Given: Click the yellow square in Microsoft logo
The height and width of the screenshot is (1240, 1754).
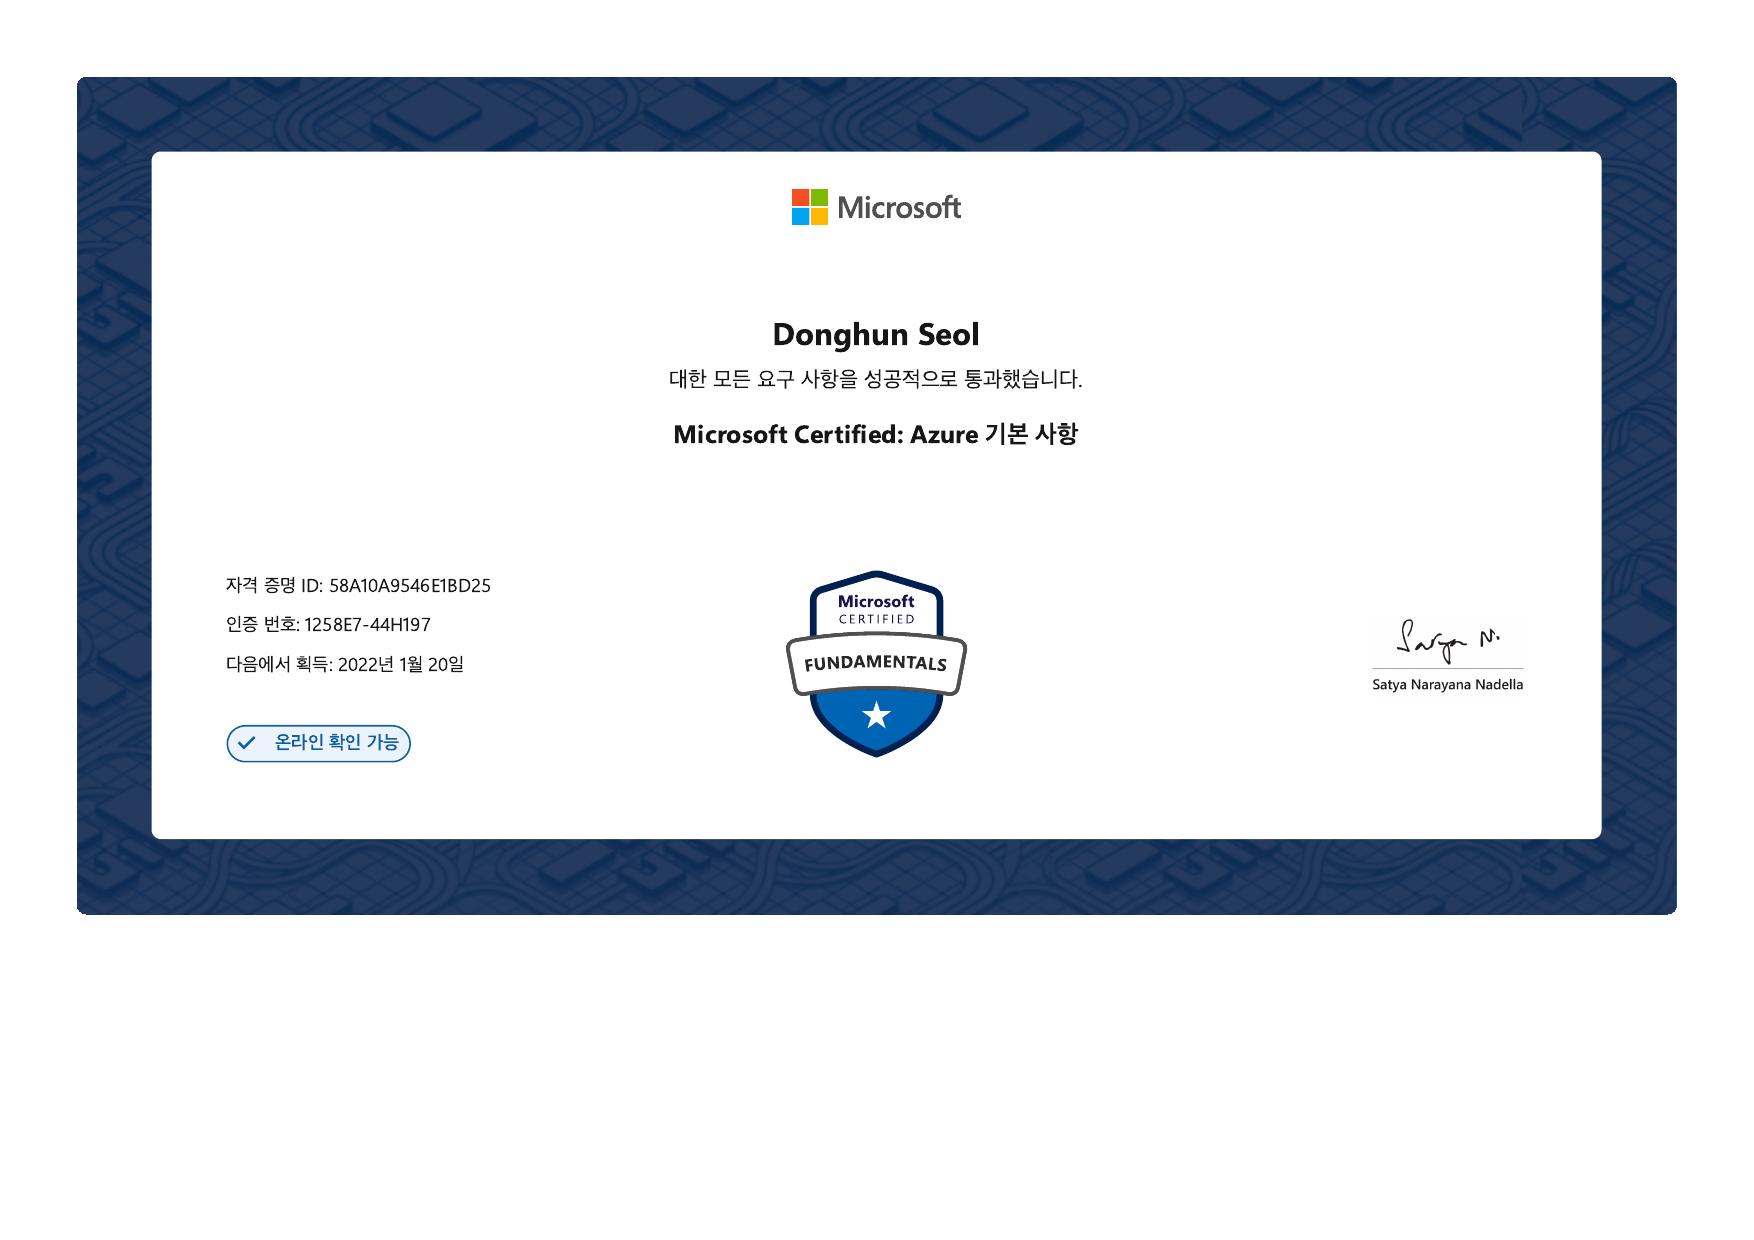Looking at the screenshot, I should point(819,216).
